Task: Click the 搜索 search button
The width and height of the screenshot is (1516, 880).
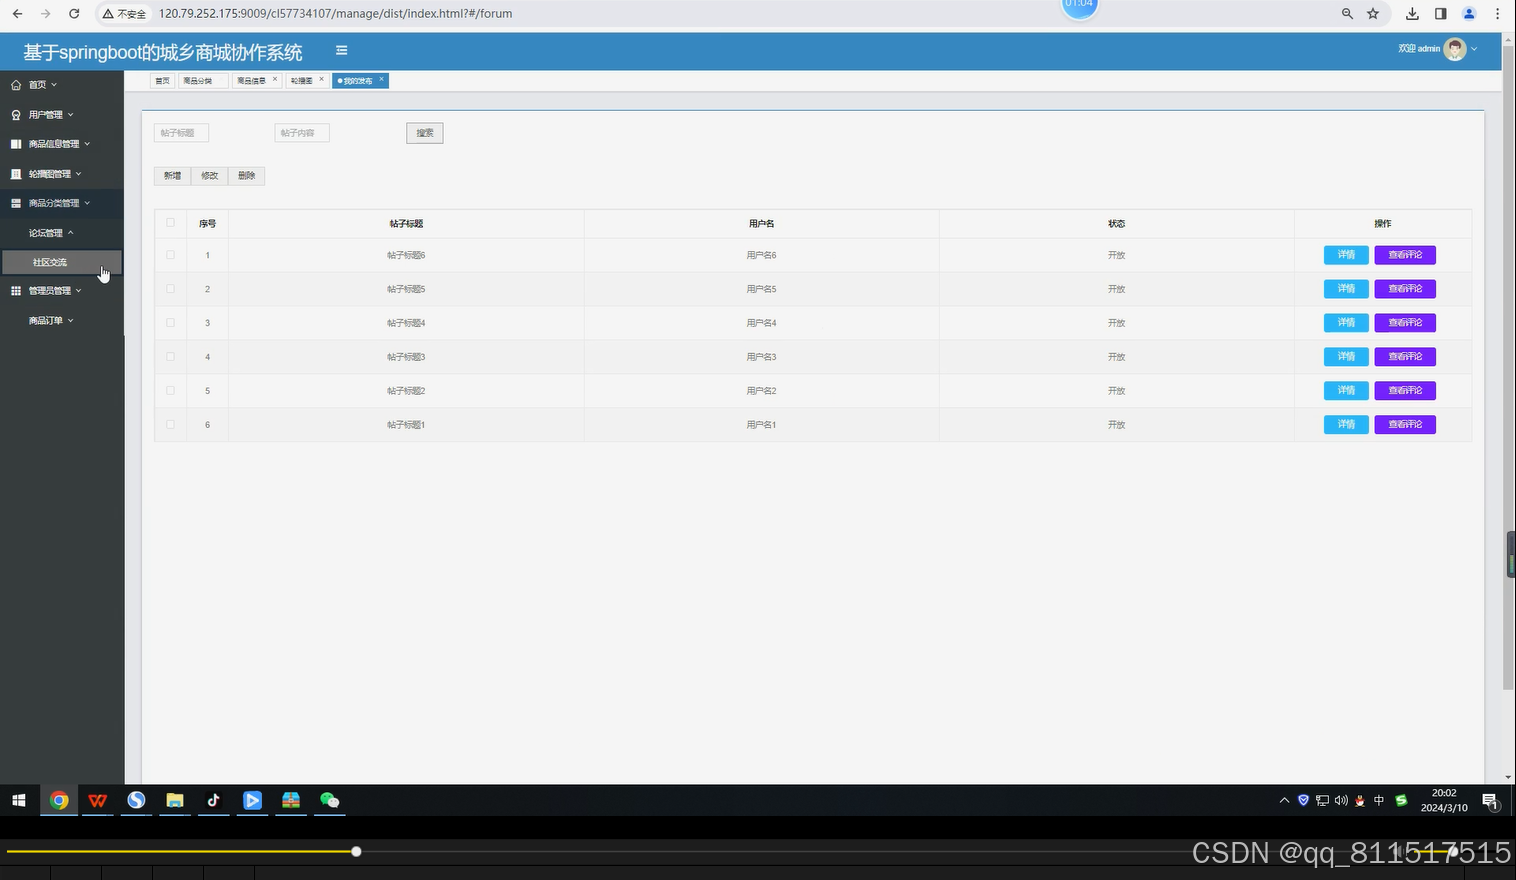Action: pos(425,133)
